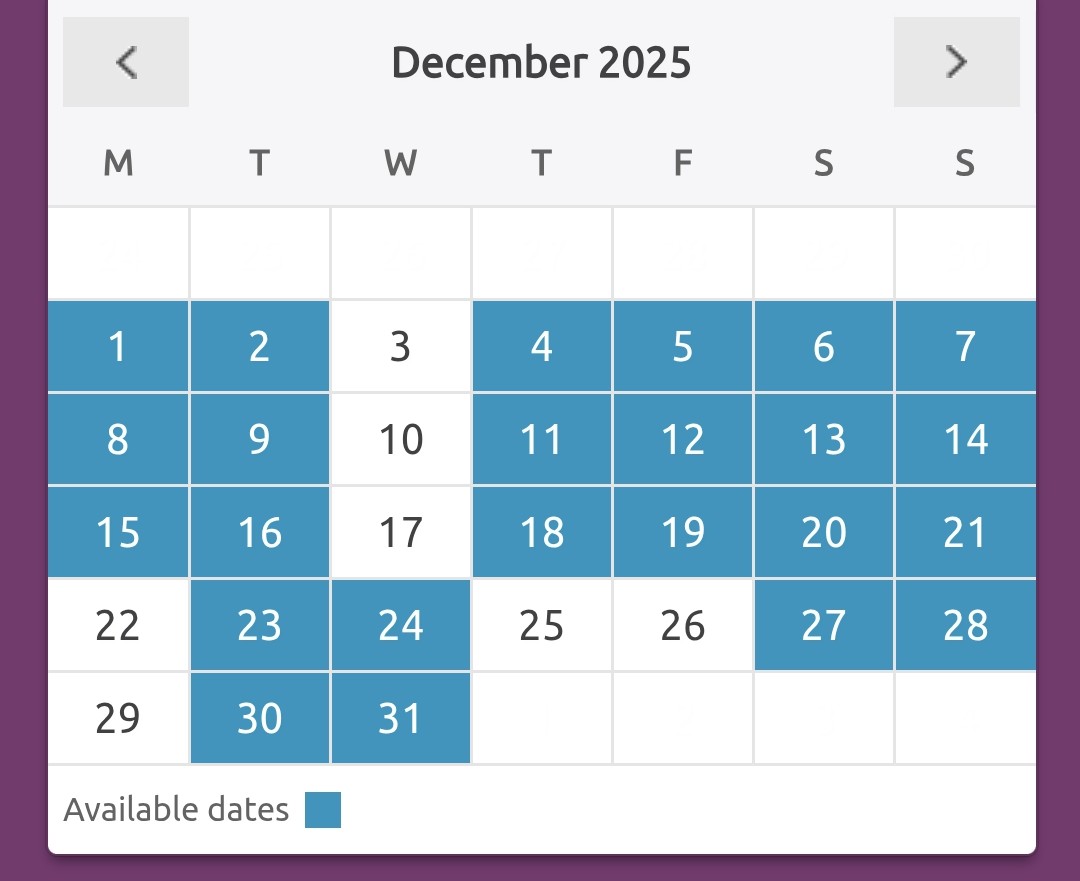Click December 27 on the calendar
The height and width of the screenshot is (881, 1080).
(823, 625)
